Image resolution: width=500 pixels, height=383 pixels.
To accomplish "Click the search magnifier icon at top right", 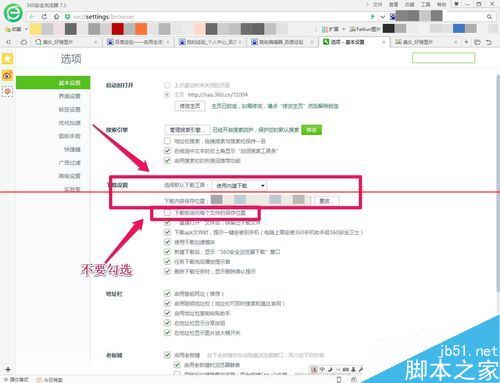I will tap(489, 16).
